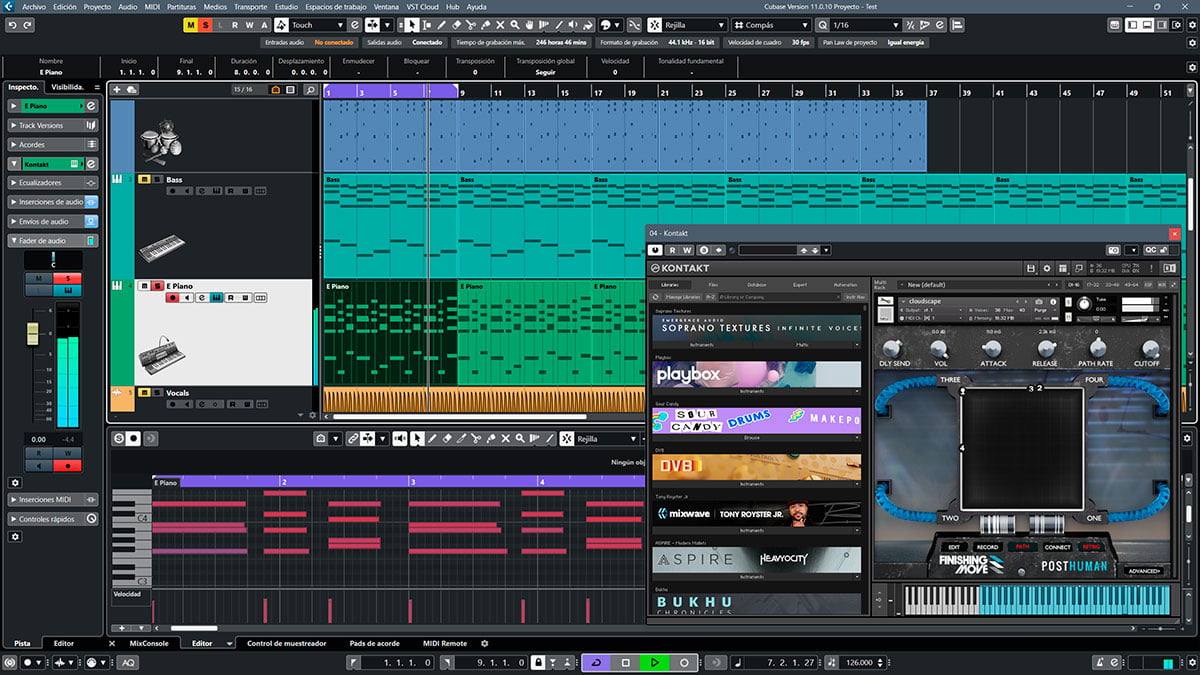Mute the Vocals track
This screenshot has height=675, width=1200.
tap(144, 392)
